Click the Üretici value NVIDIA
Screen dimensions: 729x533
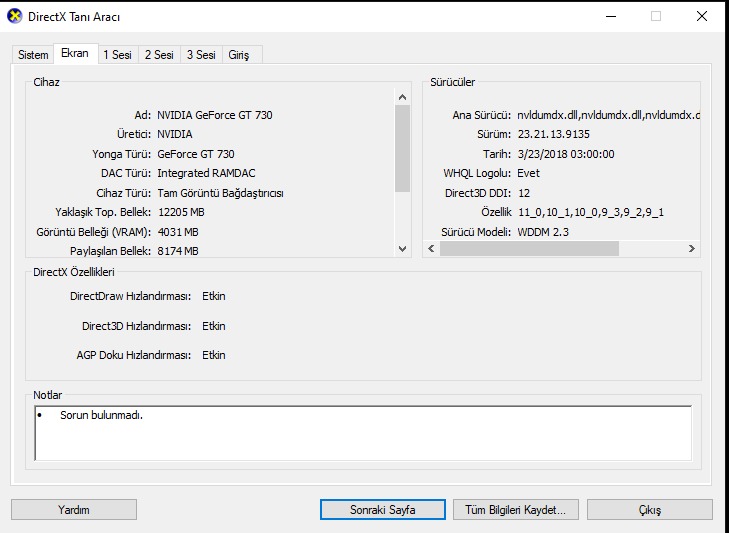point(175,134)
